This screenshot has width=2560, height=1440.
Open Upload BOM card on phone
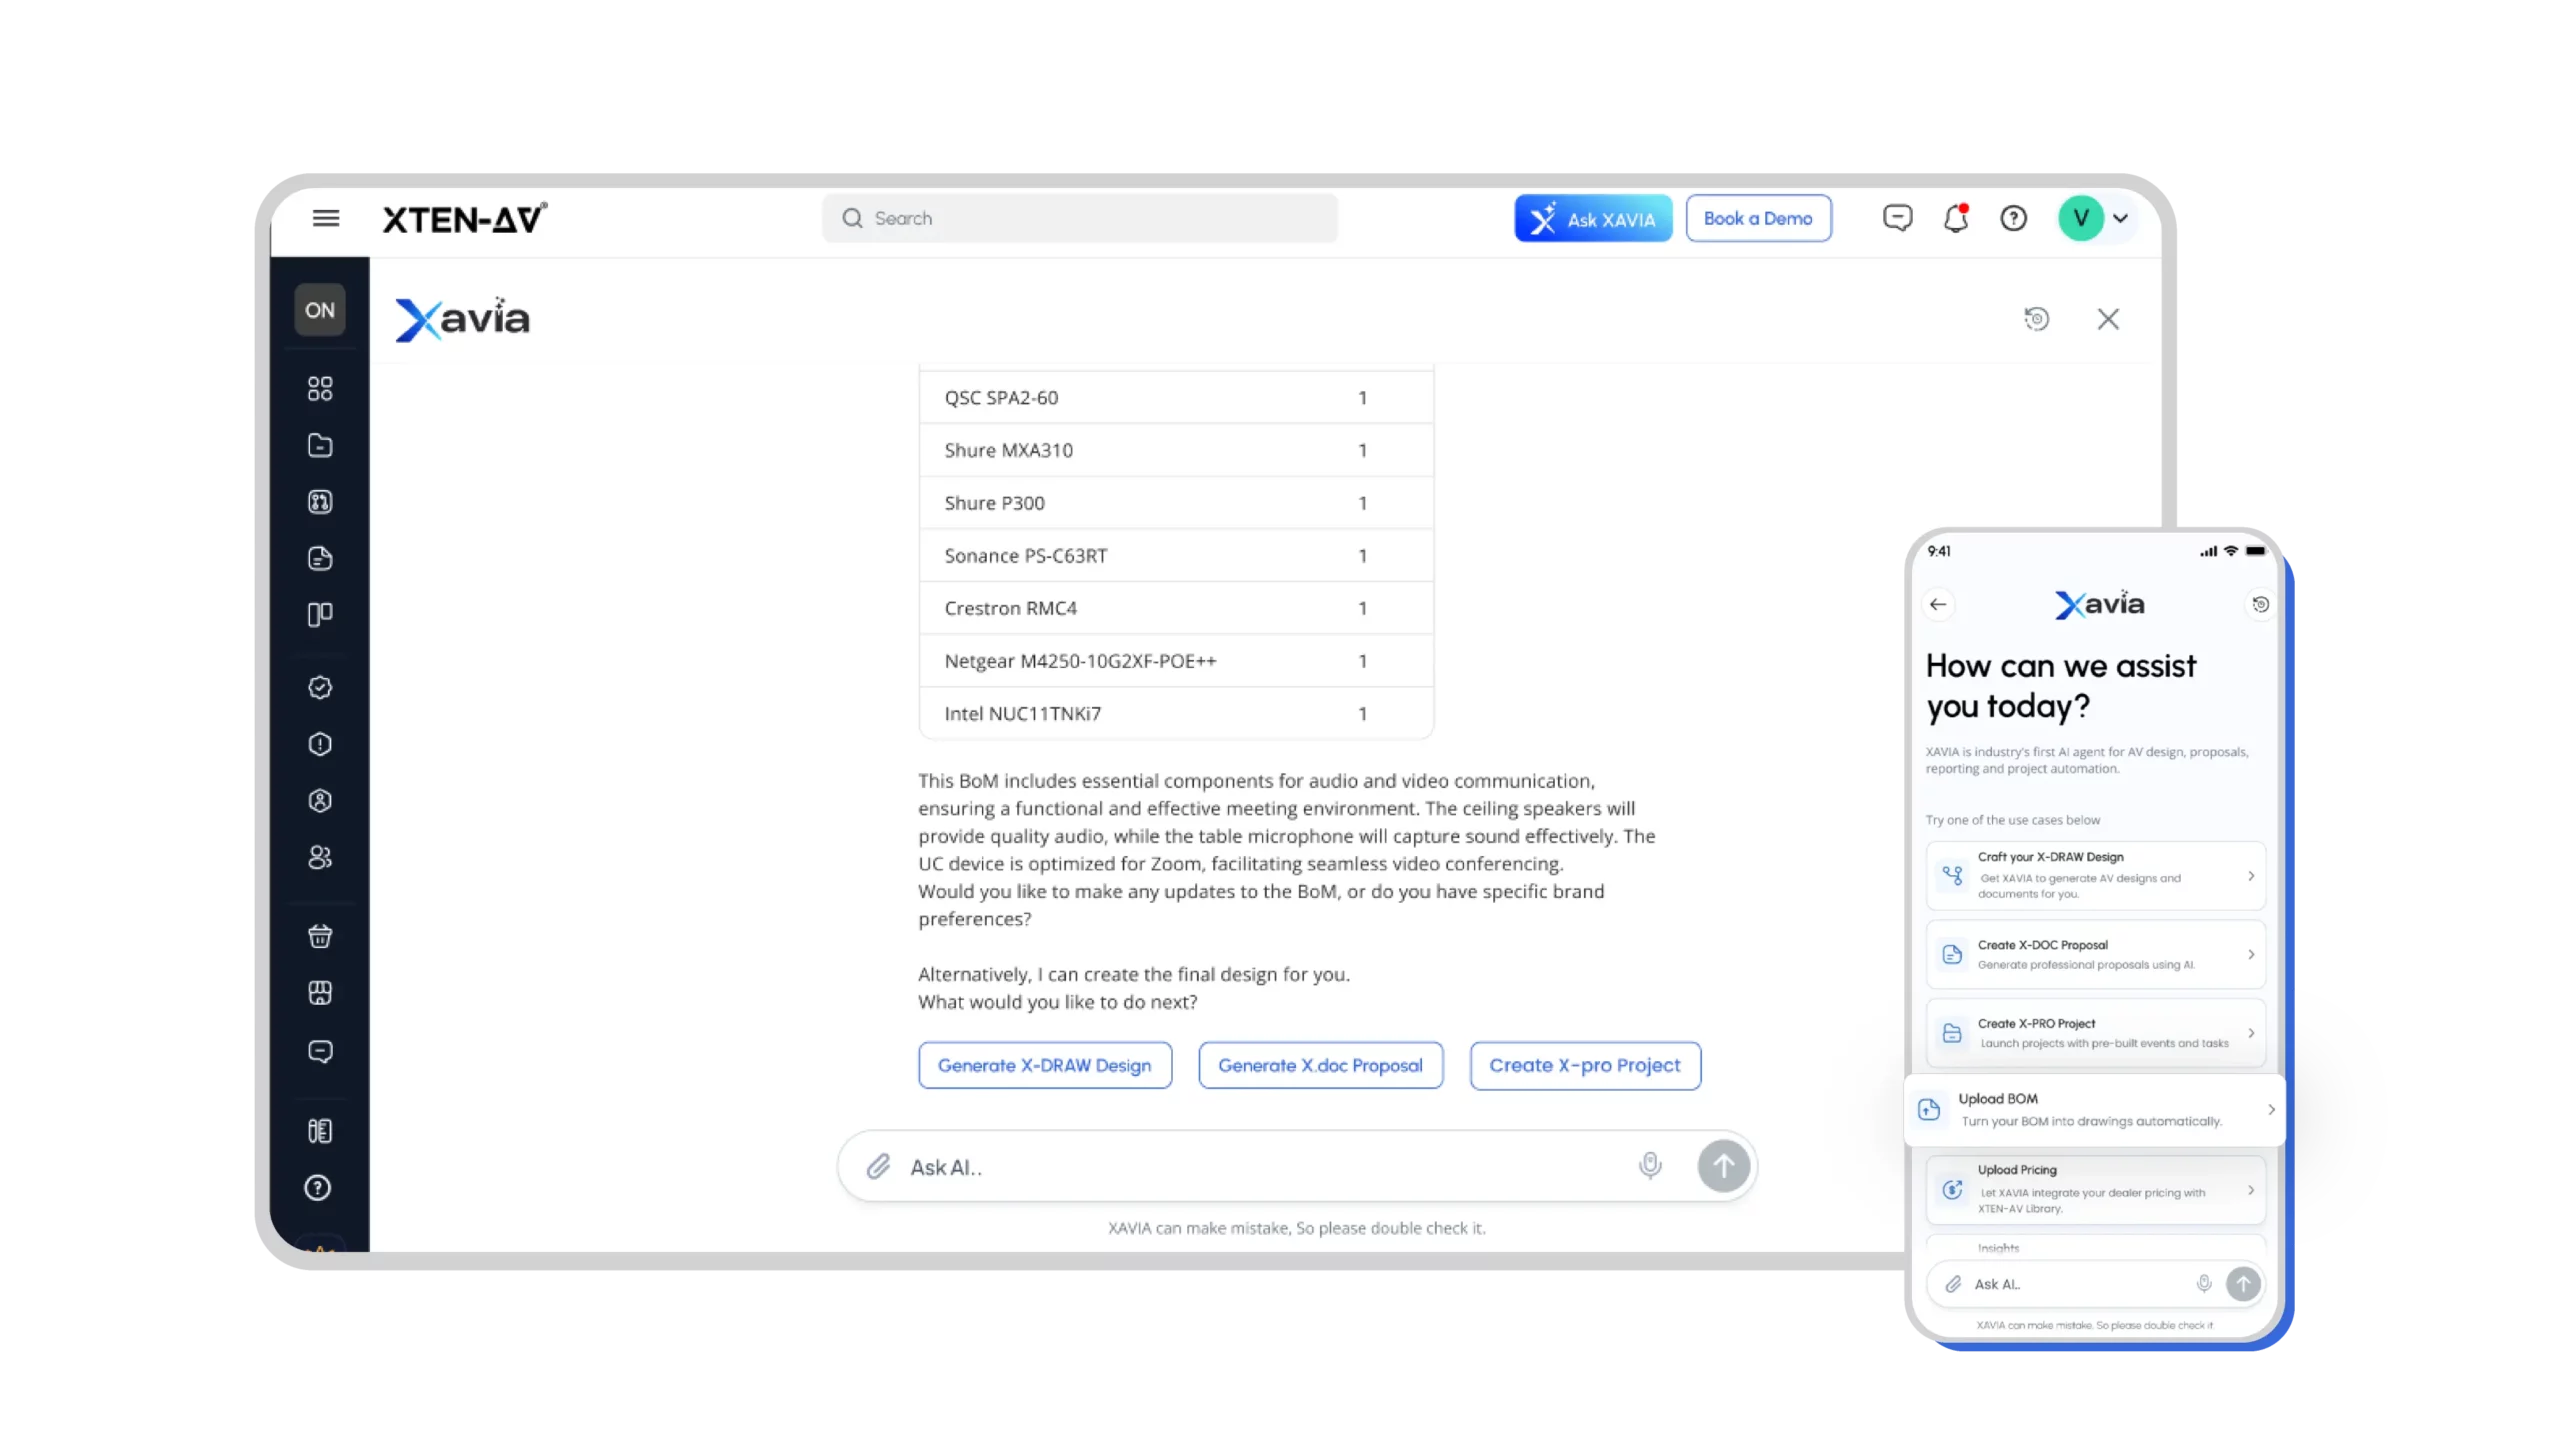[x=2094, y=1109]
